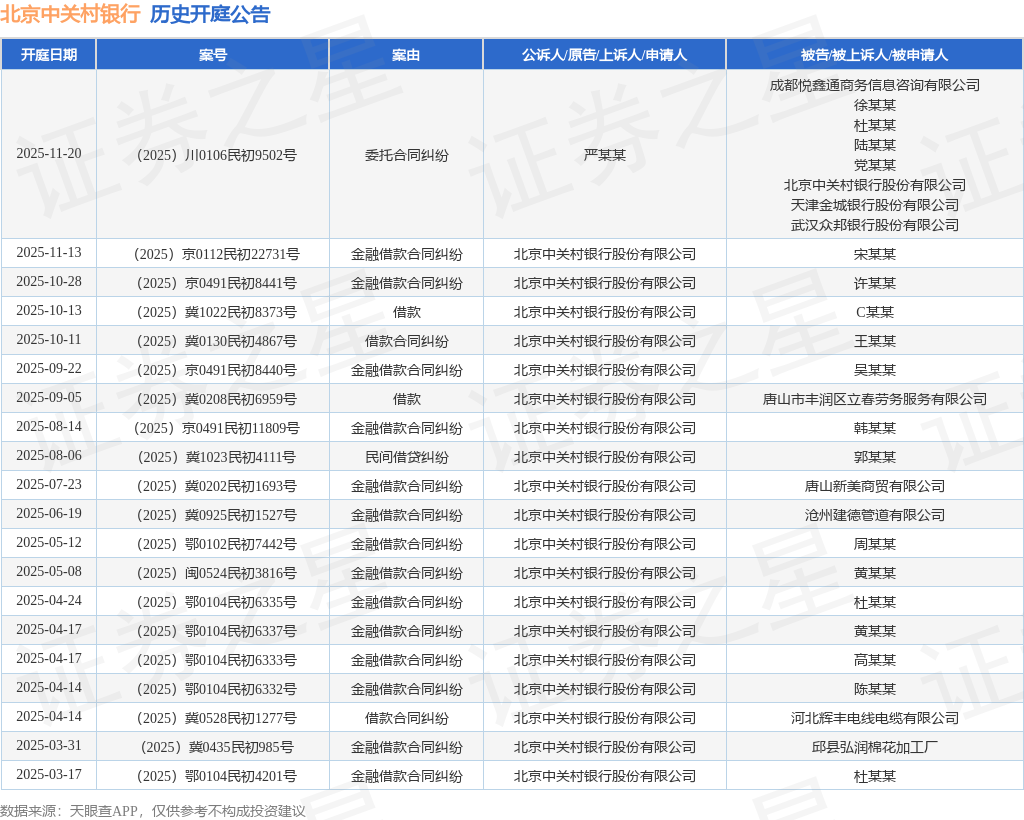
Task: Click date cell 2025-04-24
Action: click(x=49, y=601)
